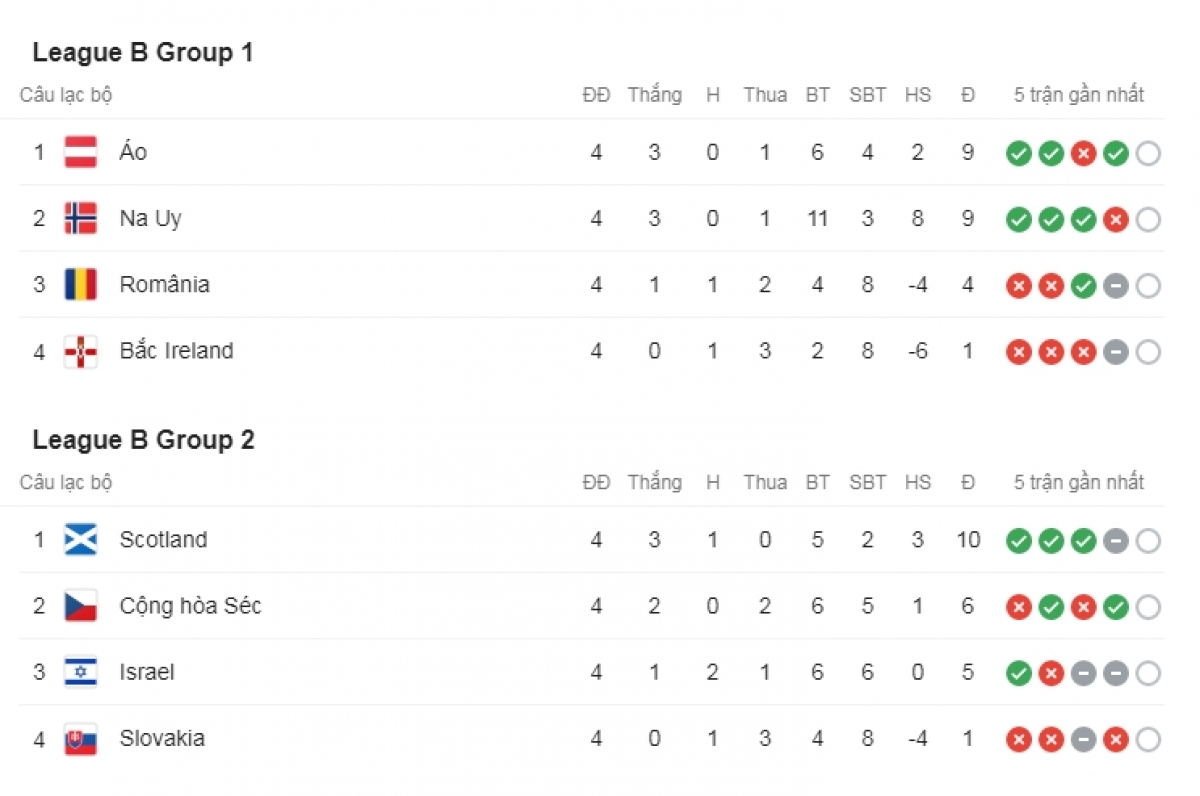Open the Scotland team name link
Viewport: 1200px width, 796px height.
click(163, 540)
